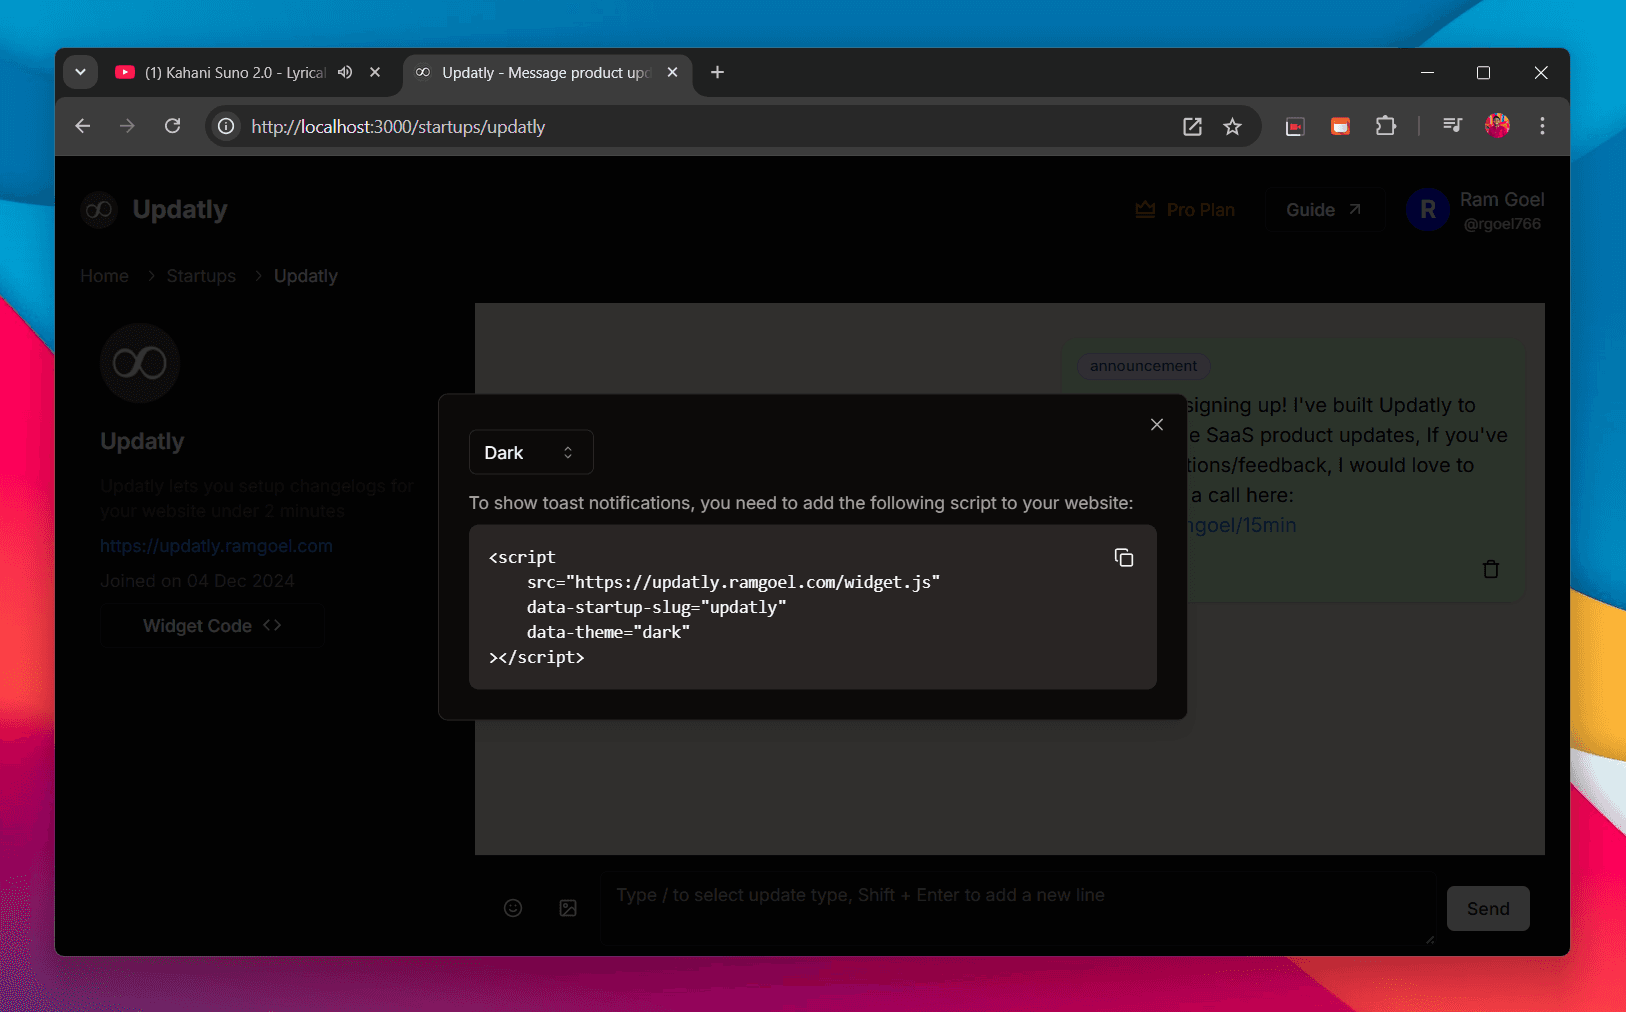Open the Widget Code button
This screenshot has height=1012, width=1626.
[x=212, y=626]
